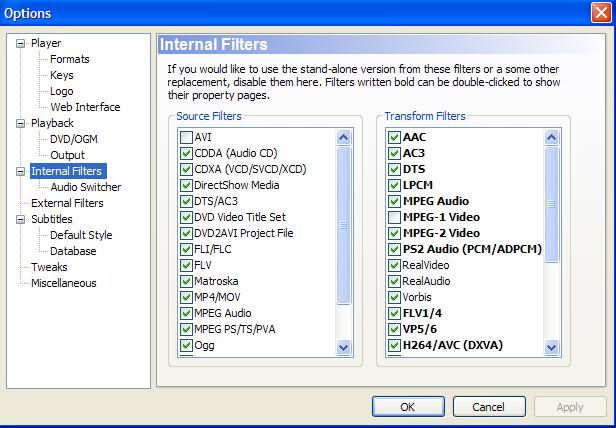Open Default Style subtitle settings
The height and width of the screenshot is (428, 616).
[81, 235]
